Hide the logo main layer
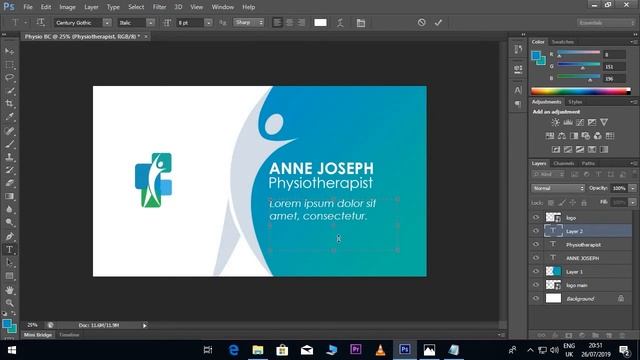 point(536,285)
